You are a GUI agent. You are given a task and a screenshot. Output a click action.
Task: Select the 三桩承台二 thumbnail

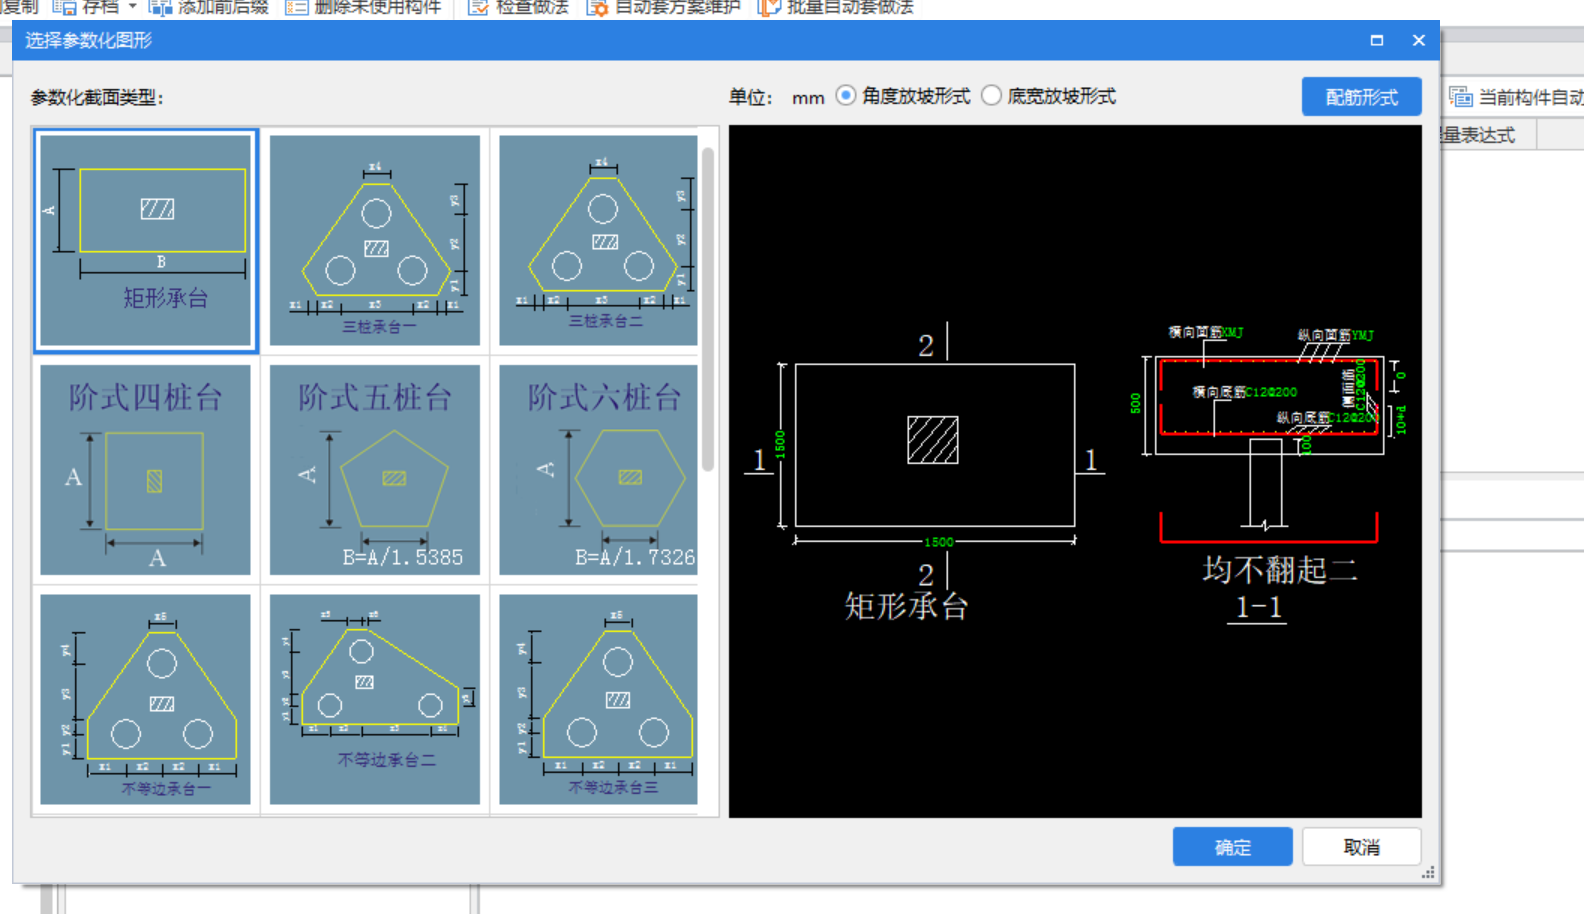tap(598, 241)
